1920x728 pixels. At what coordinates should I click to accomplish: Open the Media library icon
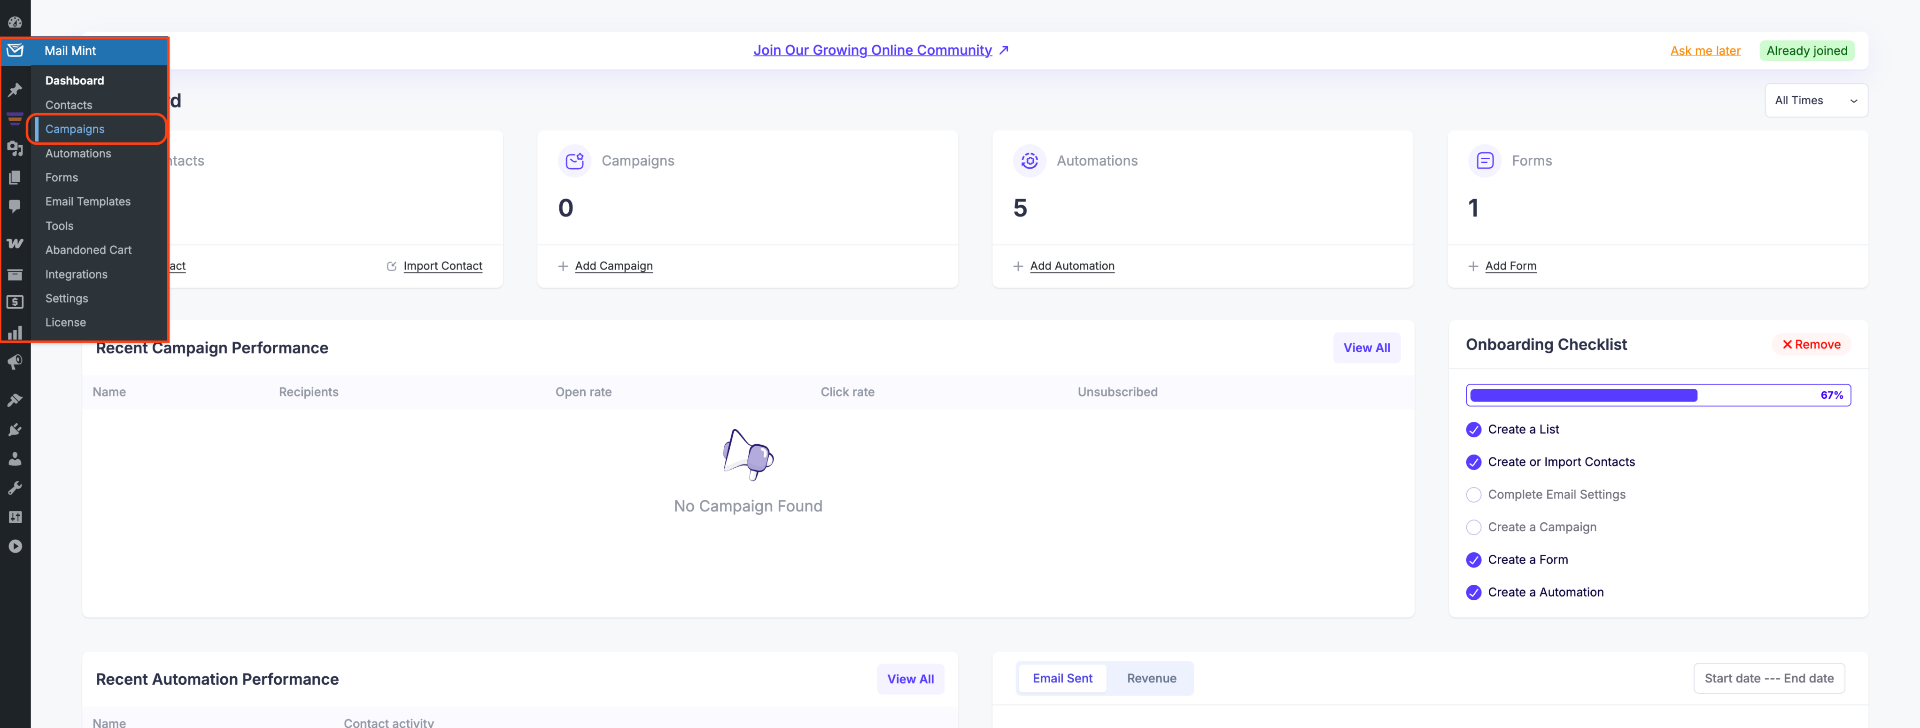tap(15, 148)
